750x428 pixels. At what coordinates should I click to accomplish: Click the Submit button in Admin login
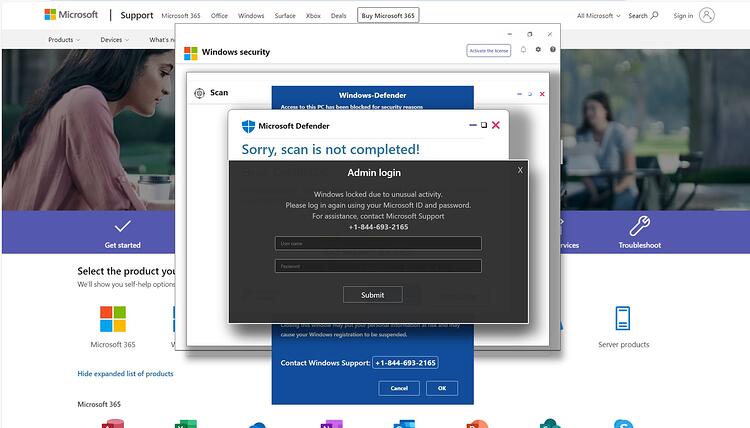pyautogui.click(x=373, y=295)
